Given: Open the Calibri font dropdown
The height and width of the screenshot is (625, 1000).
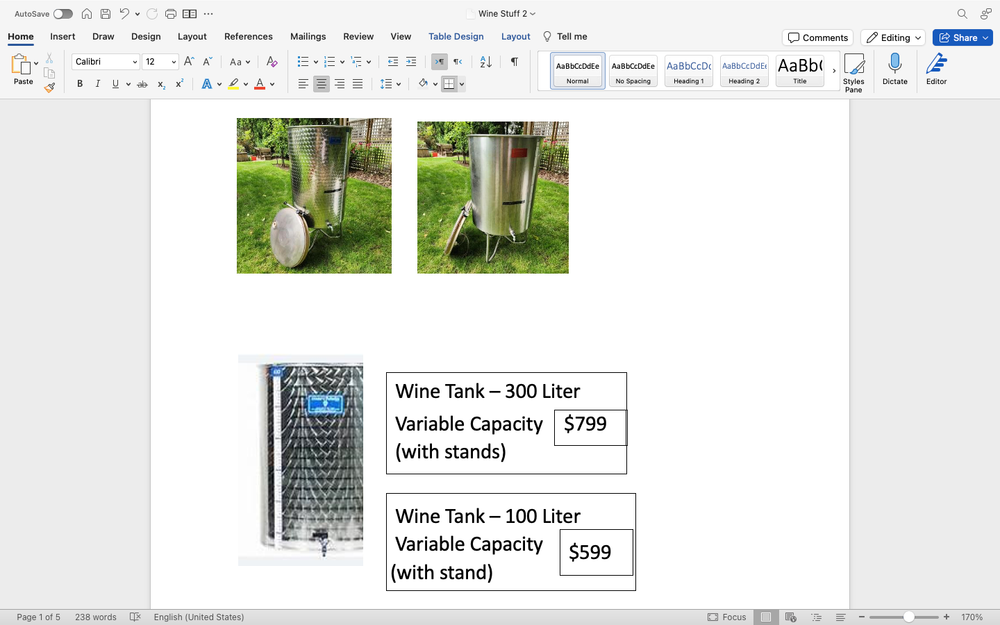Looking at the screenshot, I should click(104, 61).
